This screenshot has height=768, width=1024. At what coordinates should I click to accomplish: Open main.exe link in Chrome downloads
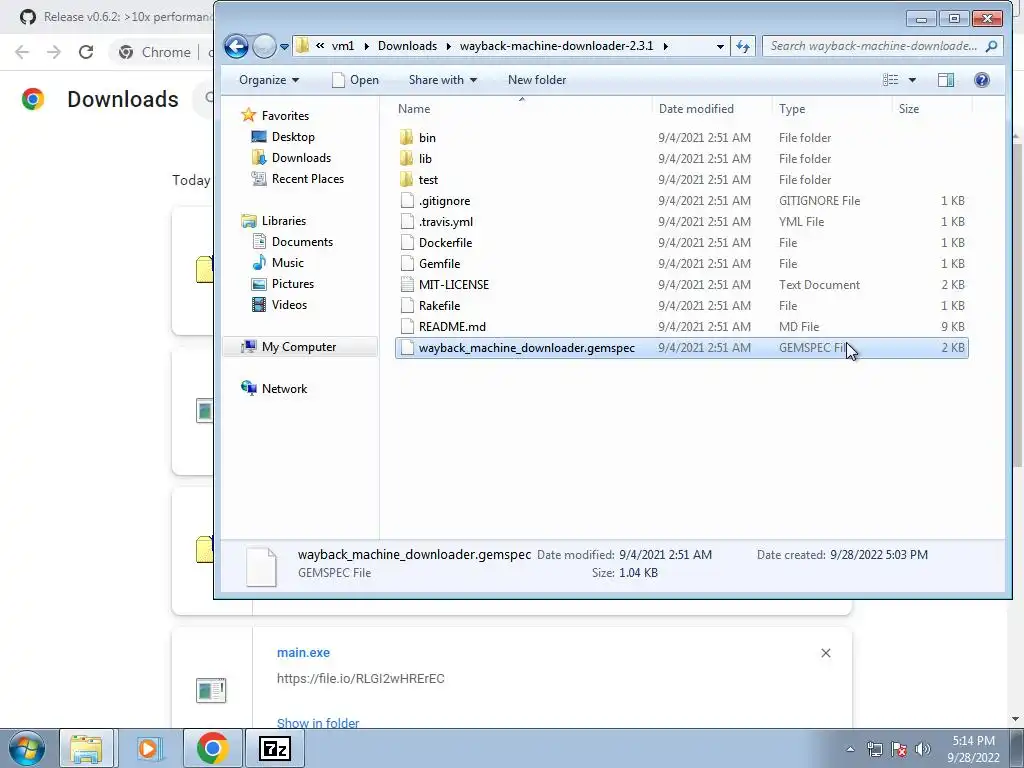(303, 652)
